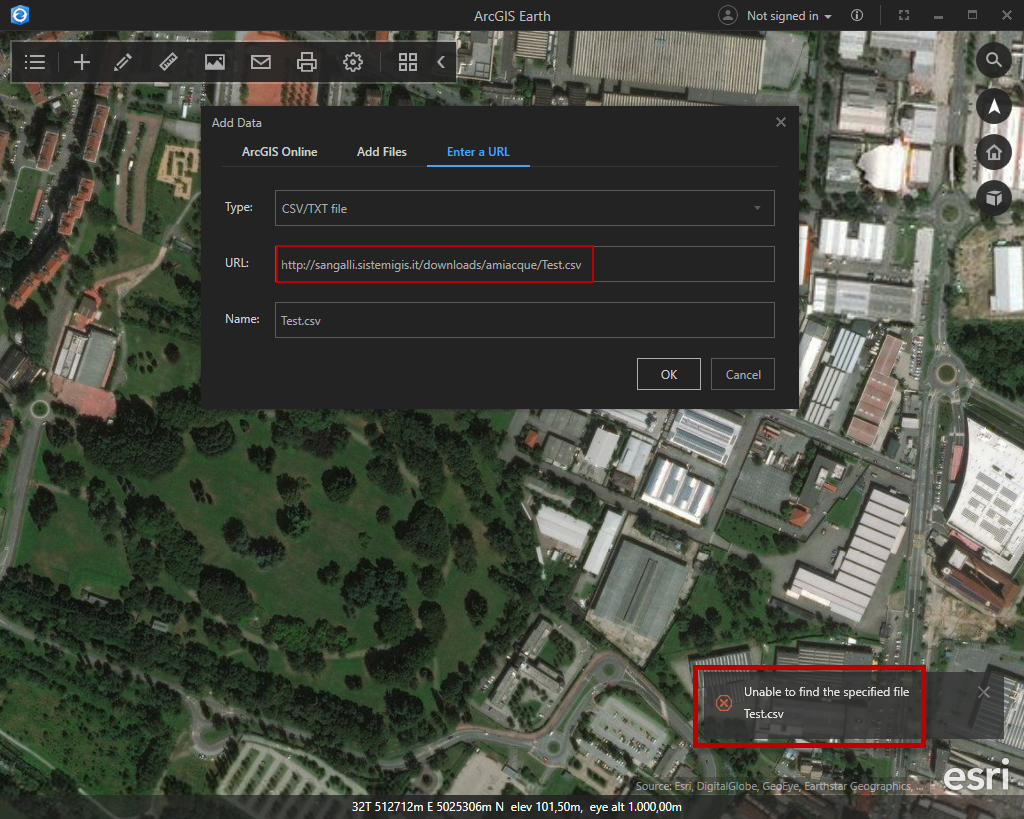Click the Email envelope icon

(261, 62)
